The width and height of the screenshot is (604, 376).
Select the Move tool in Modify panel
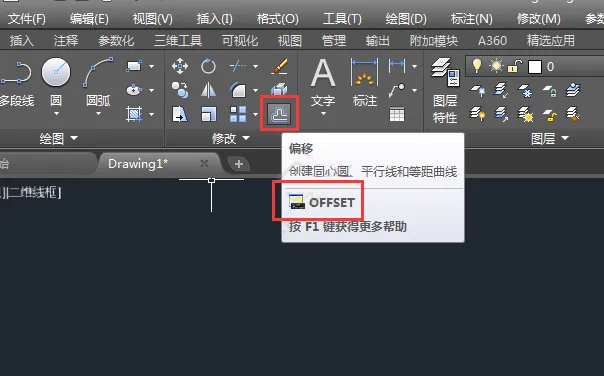[180, 66]
